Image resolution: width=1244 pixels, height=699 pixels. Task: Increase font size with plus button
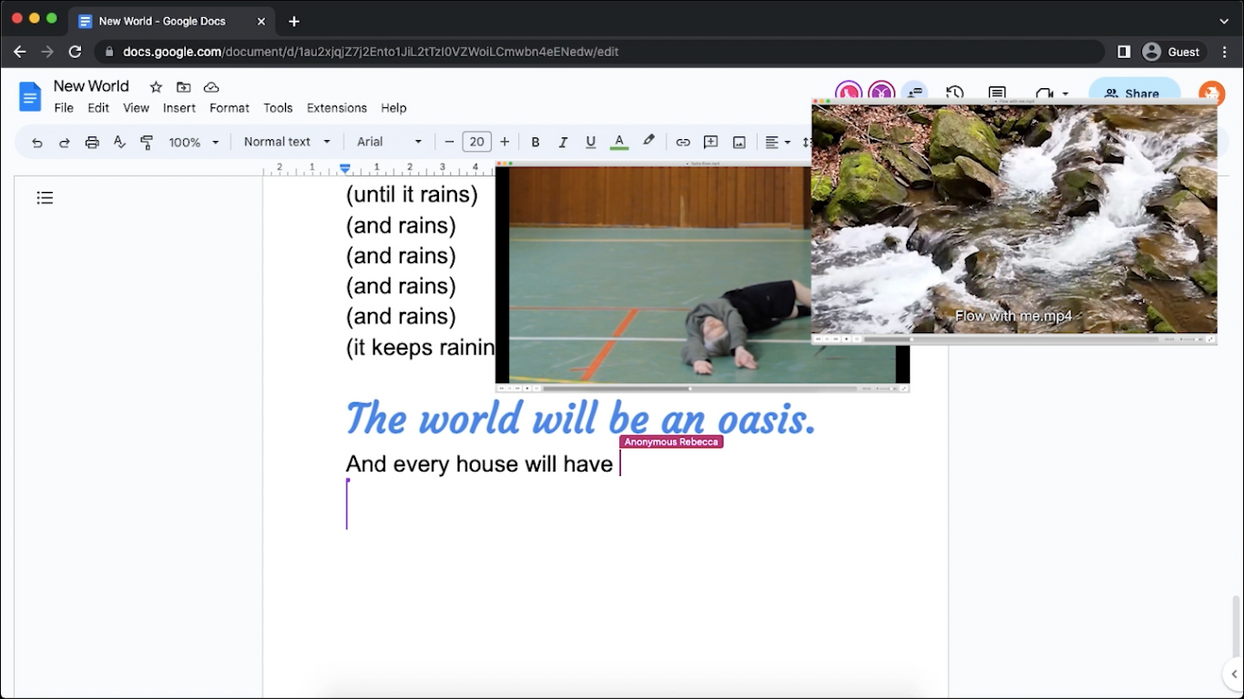(505, 142)
